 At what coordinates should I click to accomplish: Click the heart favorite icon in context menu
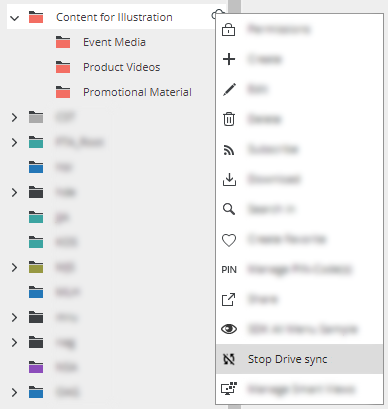[229, 240]
